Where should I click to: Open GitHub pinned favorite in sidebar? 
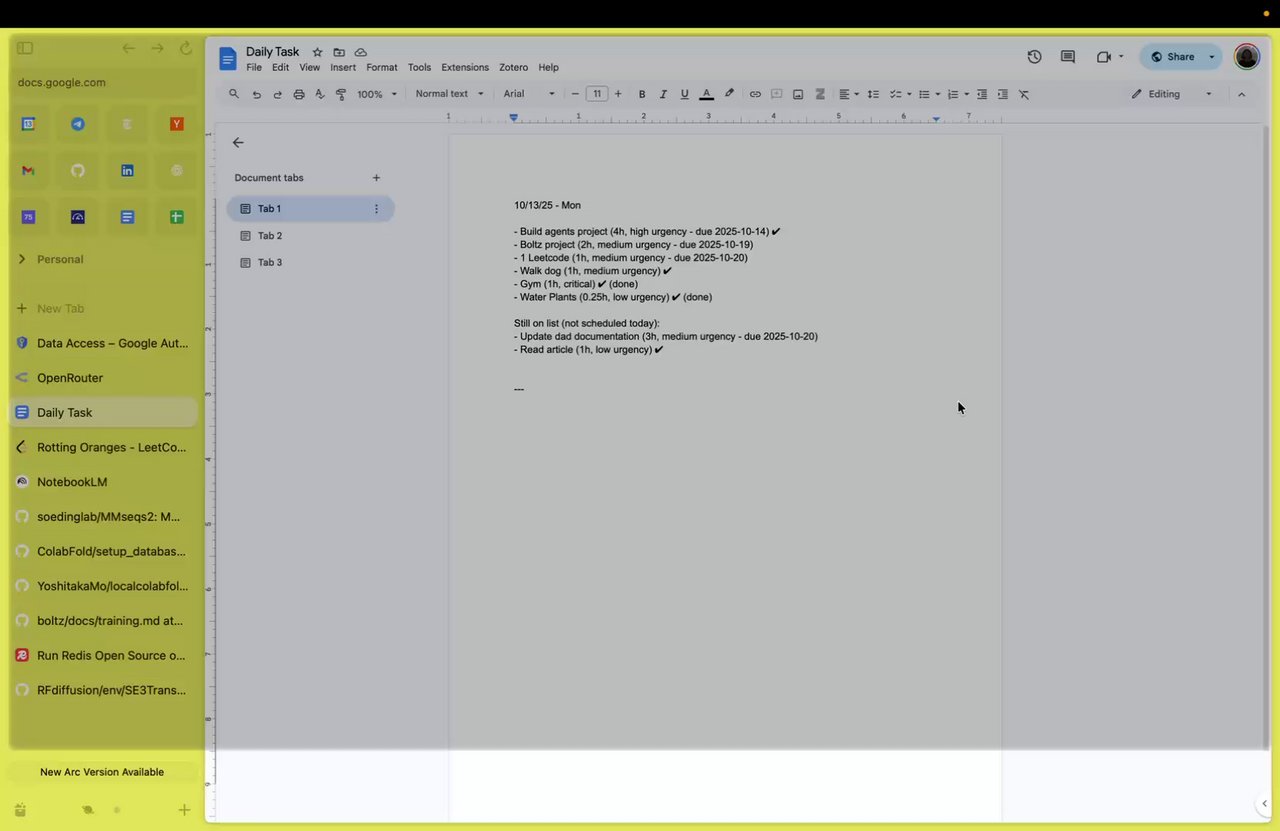(x=78, y=171)
